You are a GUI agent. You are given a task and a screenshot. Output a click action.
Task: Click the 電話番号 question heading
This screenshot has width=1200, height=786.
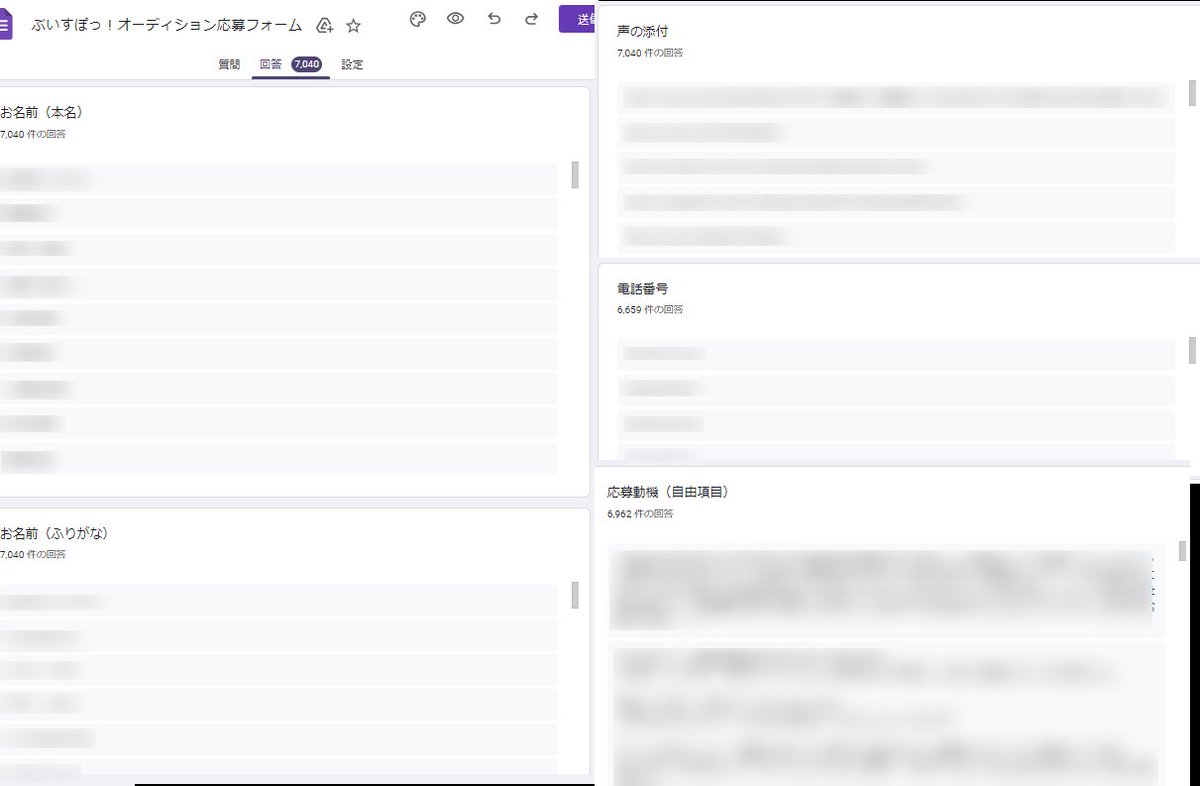642,289
